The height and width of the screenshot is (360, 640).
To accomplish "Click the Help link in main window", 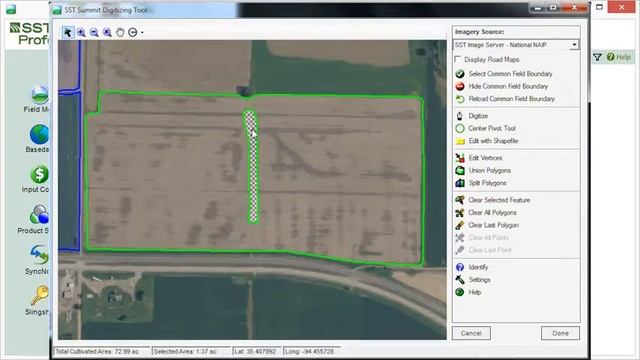I will pyautogui.click(x=619, y=57).
